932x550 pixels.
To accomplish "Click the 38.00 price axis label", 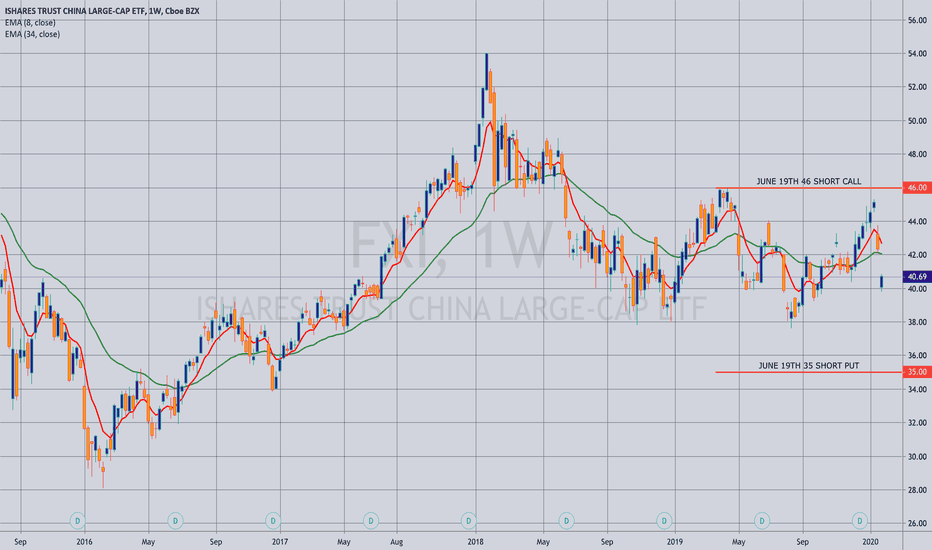I will (917, 322).
